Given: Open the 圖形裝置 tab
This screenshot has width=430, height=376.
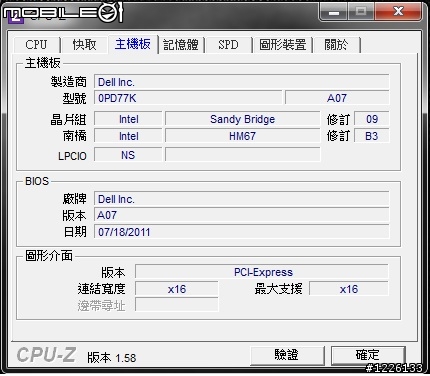Looking at the screenshot, I should [283, 45].
